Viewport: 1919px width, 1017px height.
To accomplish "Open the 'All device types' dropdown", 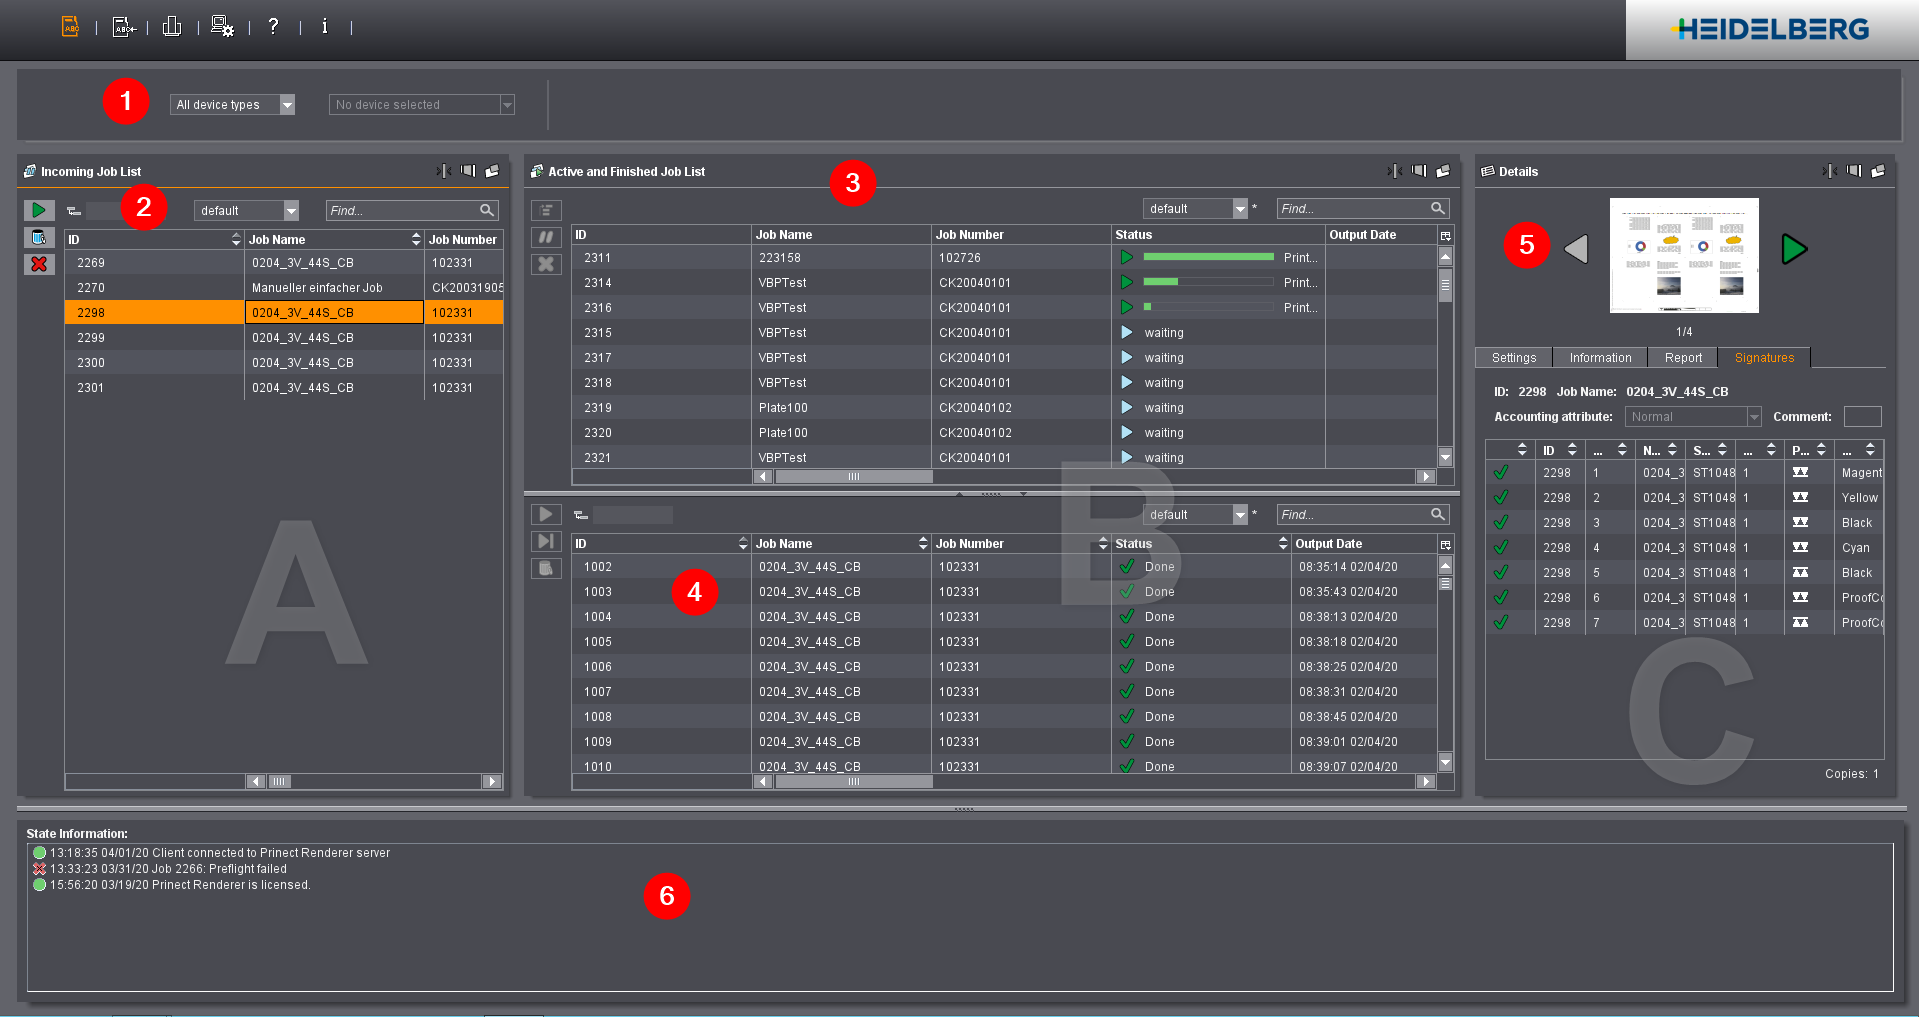I will 232,105.
